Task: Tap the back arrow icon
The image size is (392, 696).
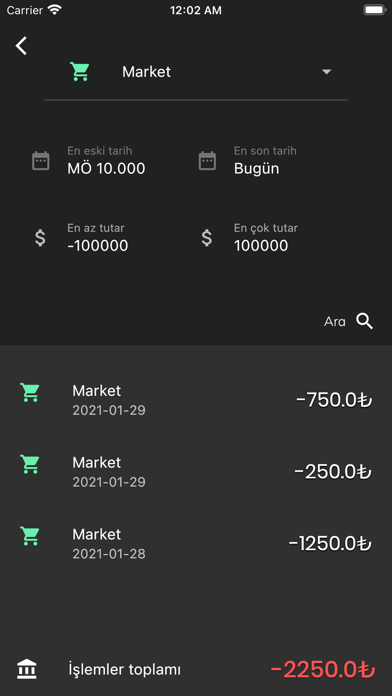Action: [21, 46]
